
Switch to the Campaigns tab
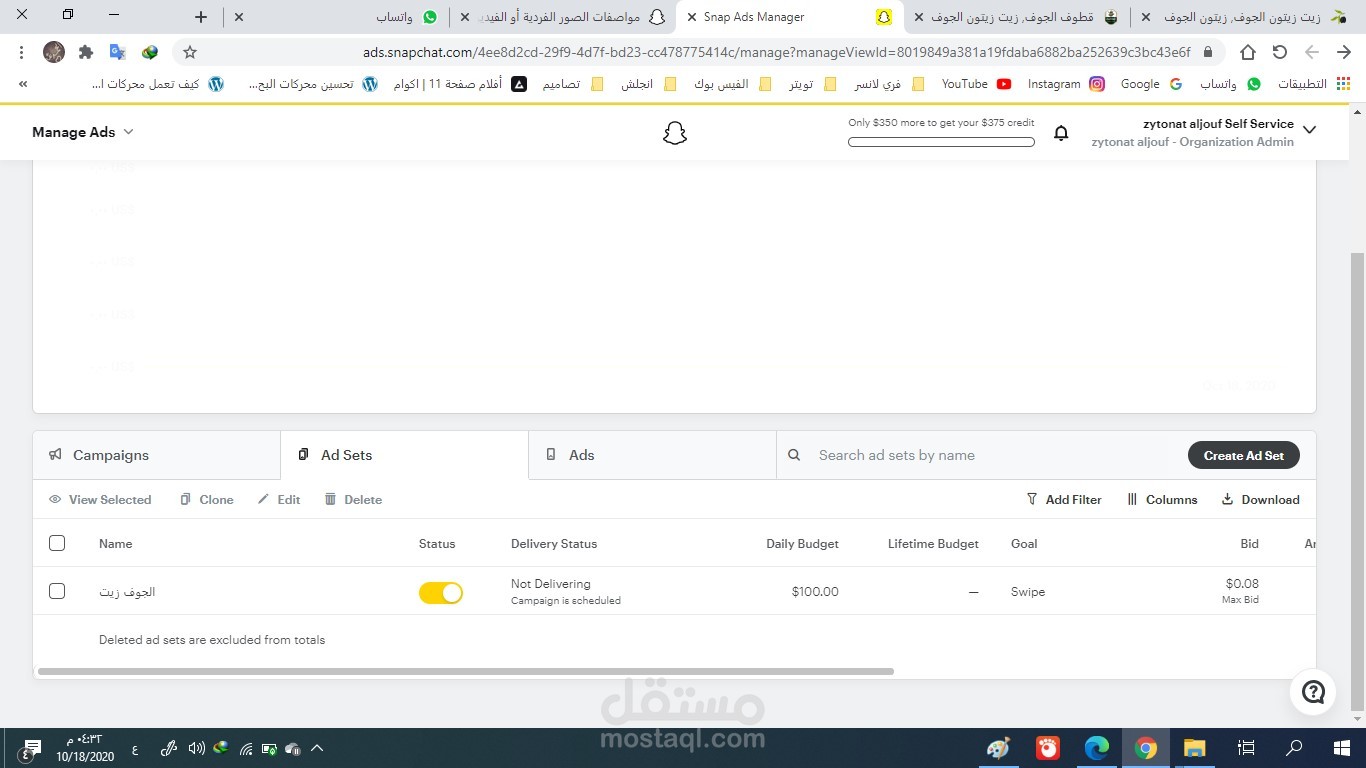157,455
